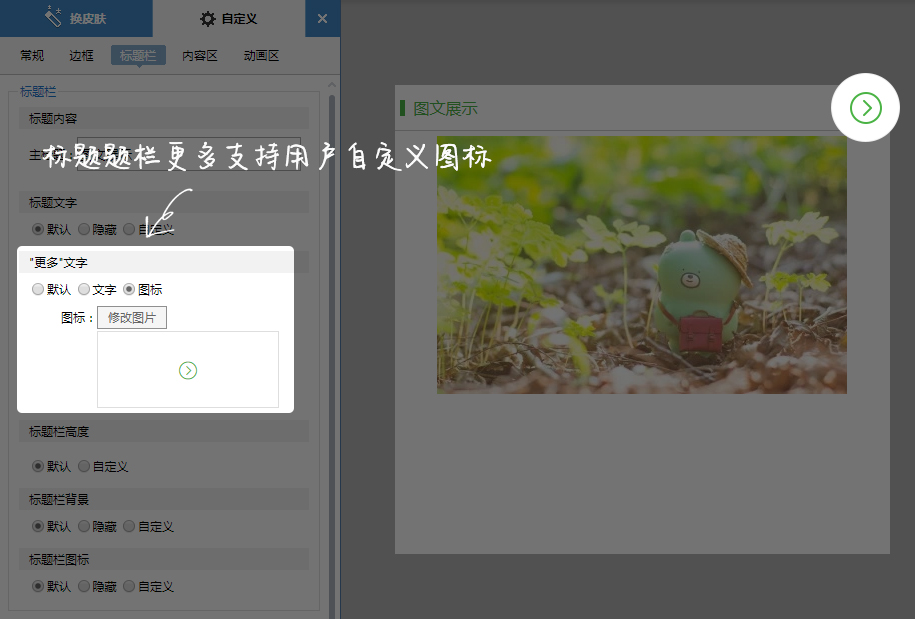
Task: Click the 图文展示 module title
Action: click(445, 109)
